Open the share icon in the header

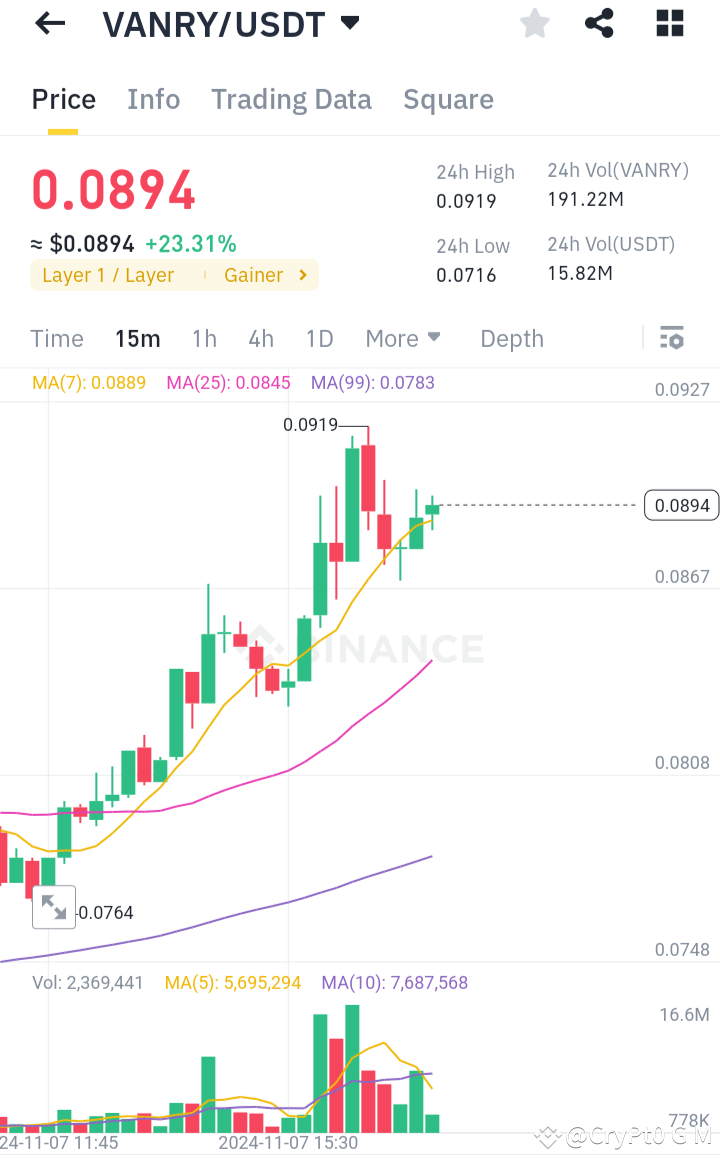[598, 23]
